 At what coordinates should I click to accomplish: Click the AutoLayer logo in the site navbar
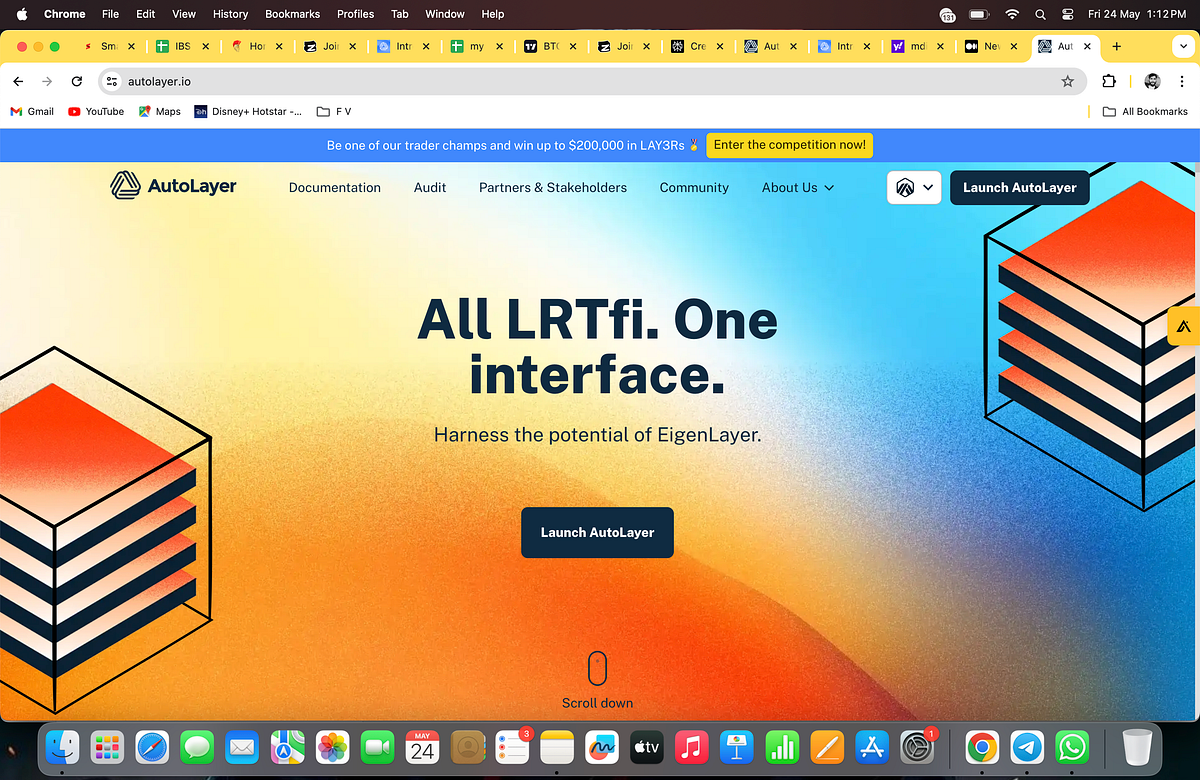pyautogui.click(x=172, y=187)
